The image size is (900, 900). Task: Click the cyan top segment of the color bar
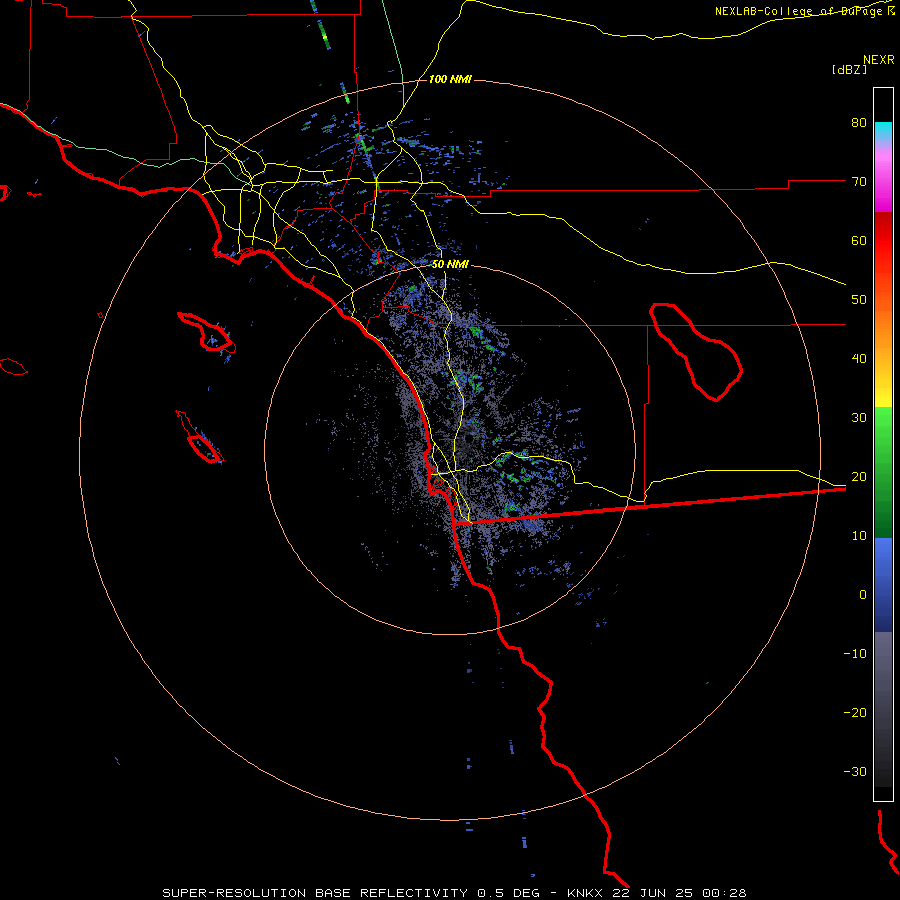pos(883,132)
